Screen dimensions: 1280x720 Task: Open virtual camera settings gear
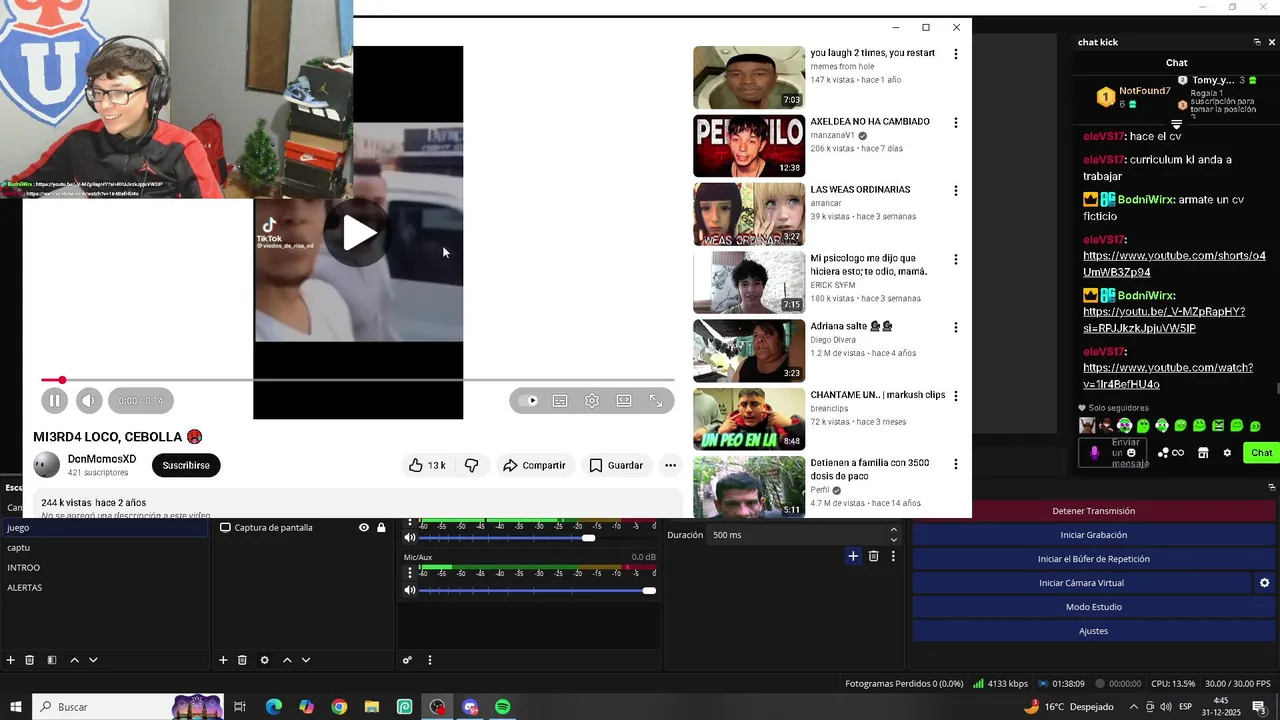click(1264, 583)
